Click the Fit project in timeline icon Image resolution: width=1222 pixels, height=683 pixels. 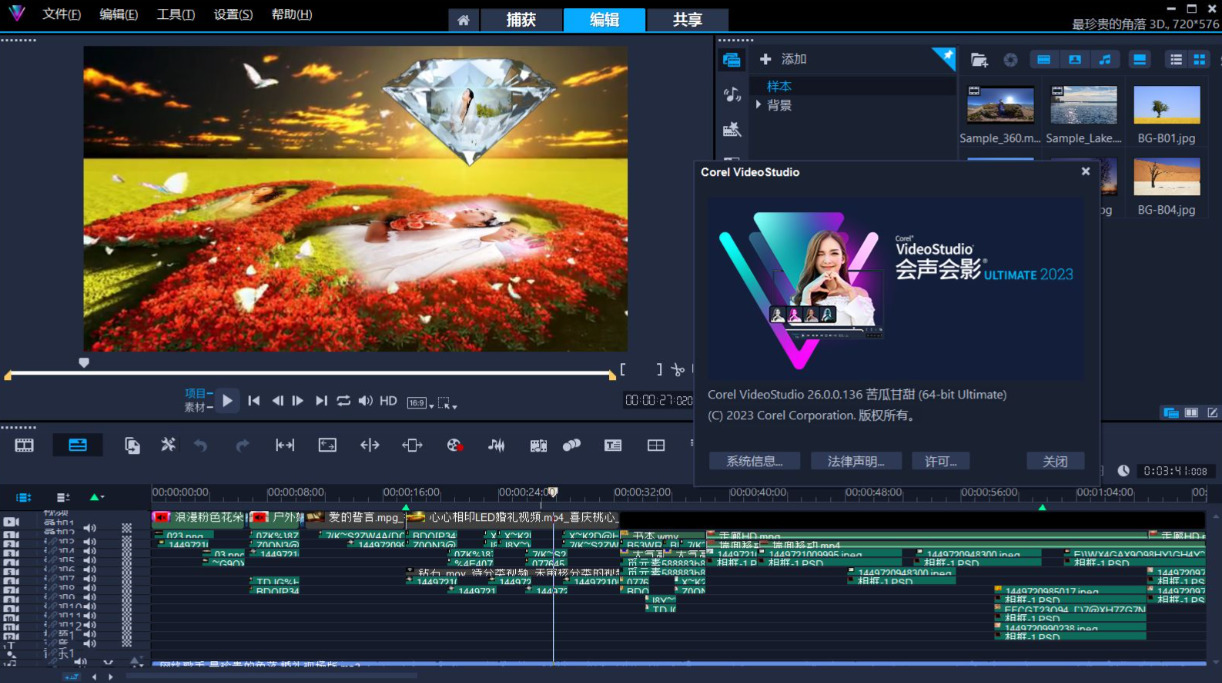pos(285,446)
